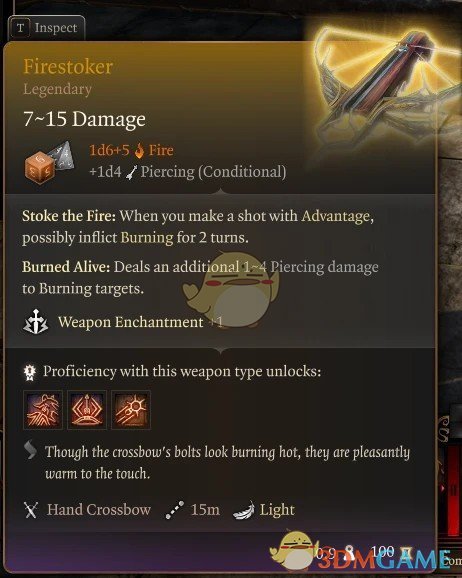This screenshot has width=462, height=578.
Task: Click the proficiency ribbon badge icon
Action: [29, 372]
